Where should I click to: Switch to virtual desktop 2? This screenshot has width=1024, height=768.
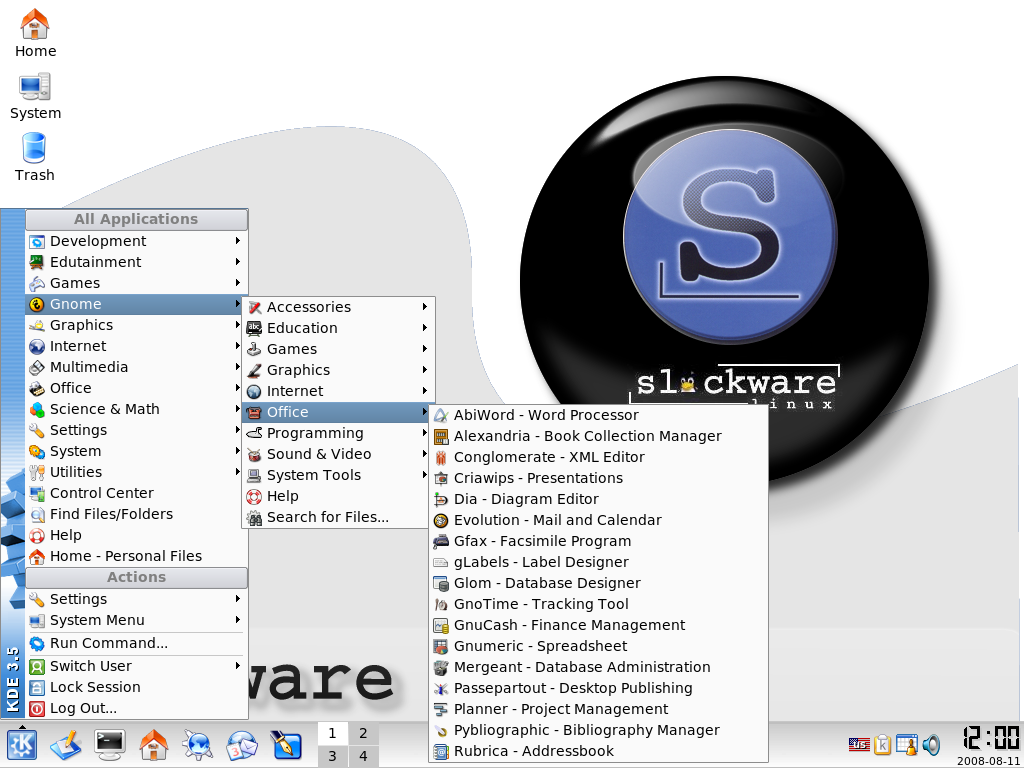click(363, 733)
